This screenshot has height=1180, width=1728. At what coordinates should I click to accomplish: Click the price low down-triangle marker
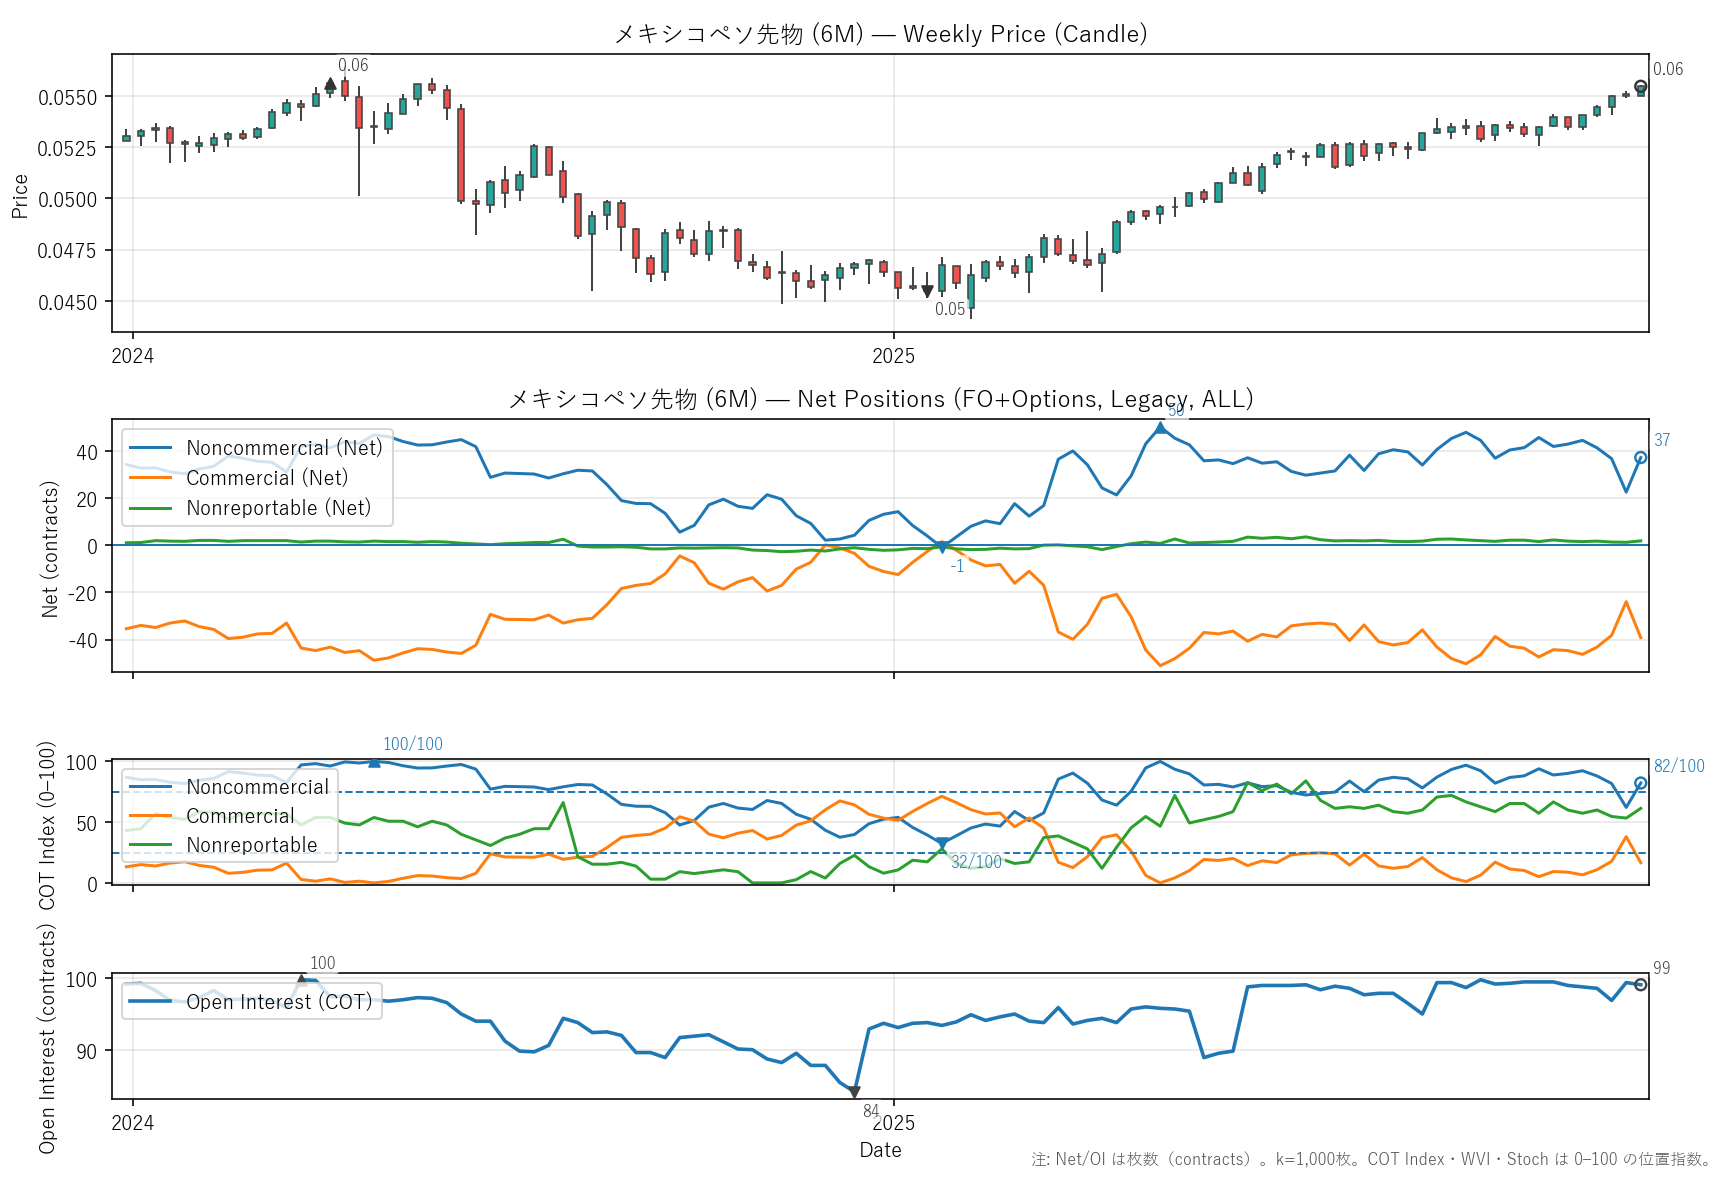click(x=927, y=291)
